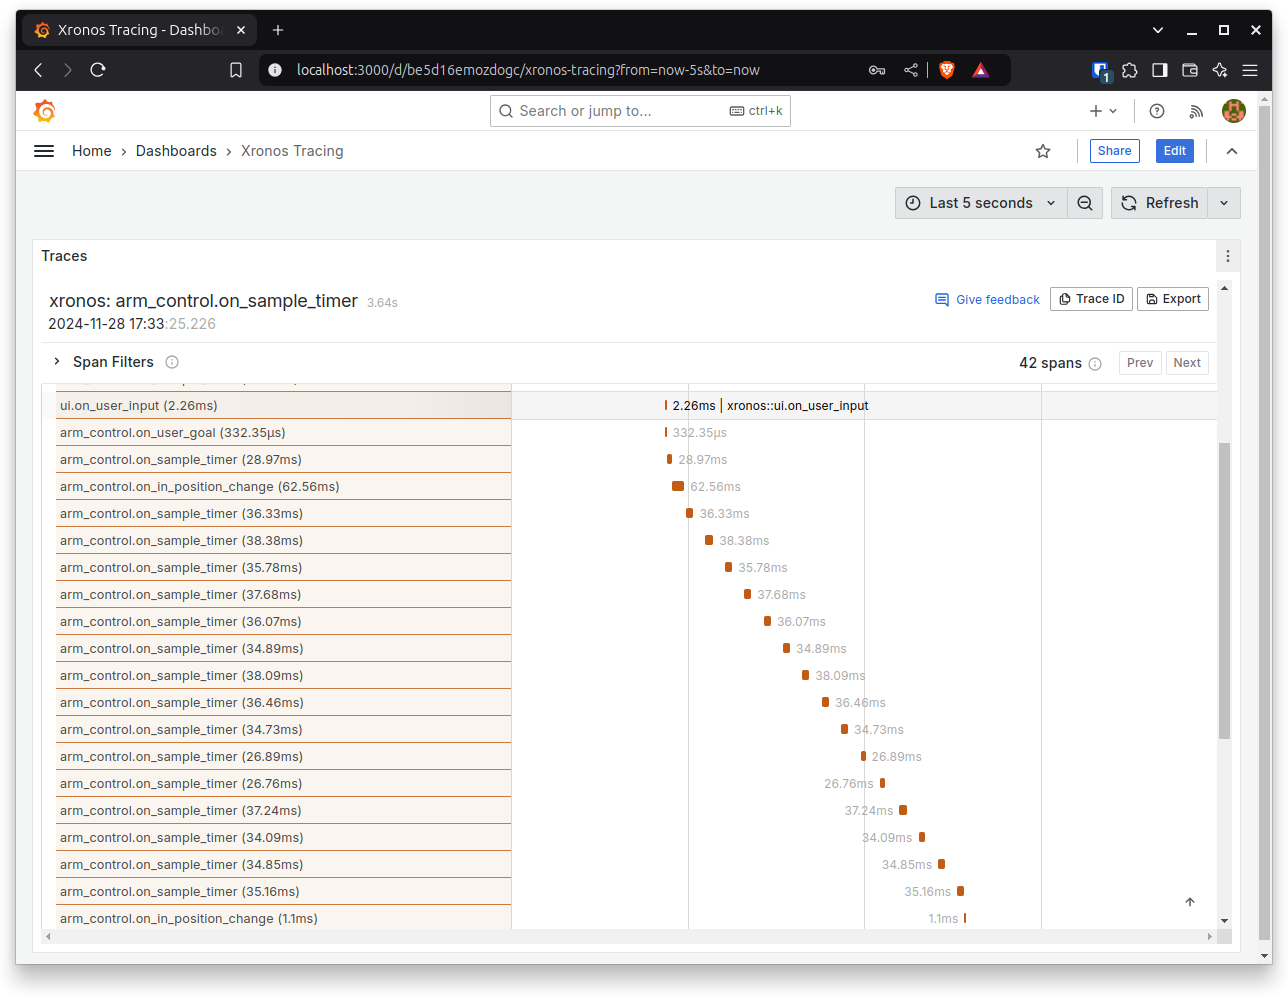Click the 35.16ms span bar in the timeline

(960, 892)
